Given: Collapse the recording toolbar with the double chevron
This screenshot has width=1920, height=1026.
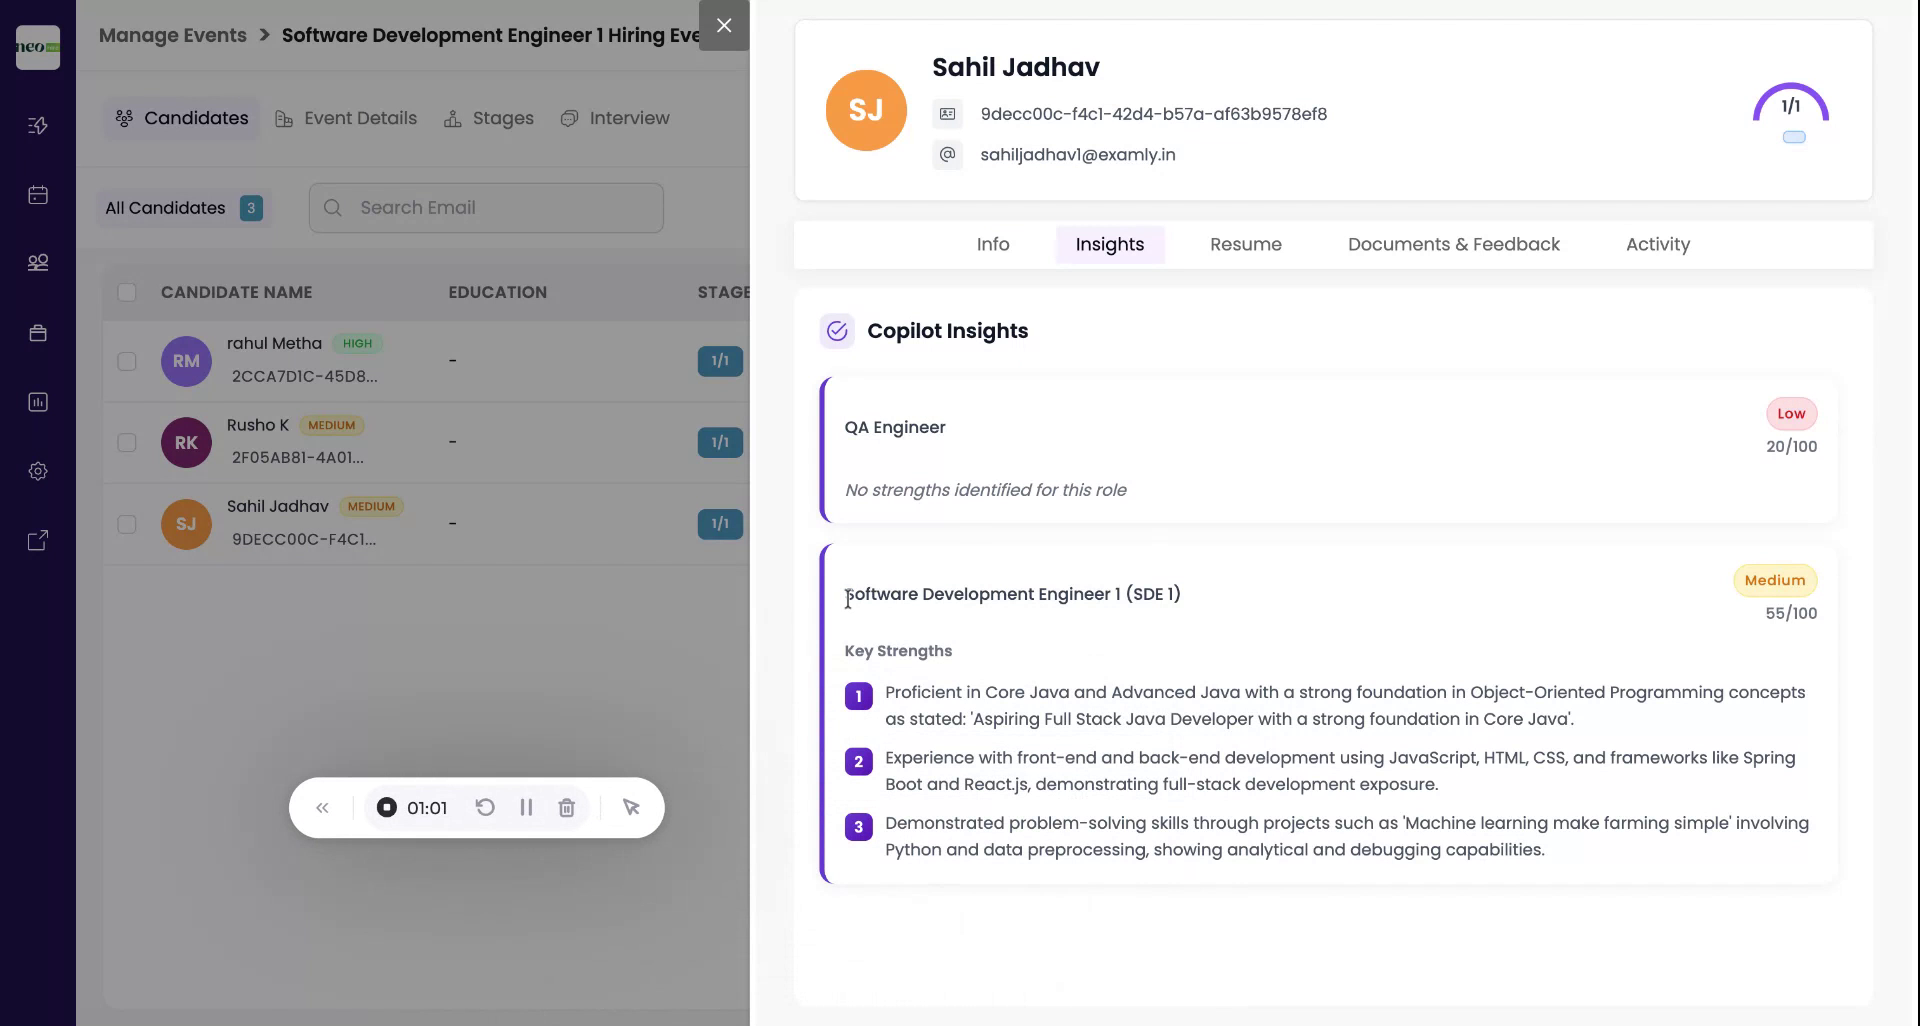Looking at the screenshot, I should click(x=322, y=807).
